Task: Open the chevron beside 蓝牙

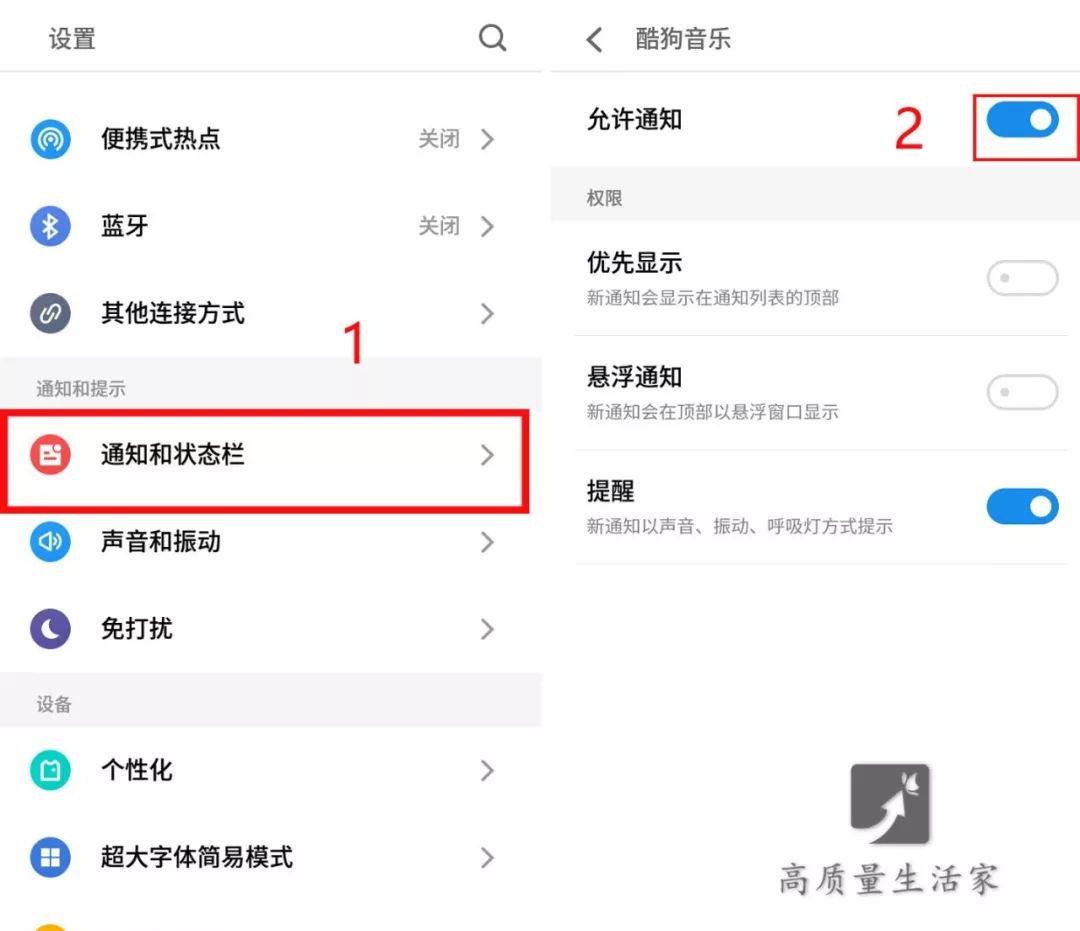Action: [x=488, y=226]
